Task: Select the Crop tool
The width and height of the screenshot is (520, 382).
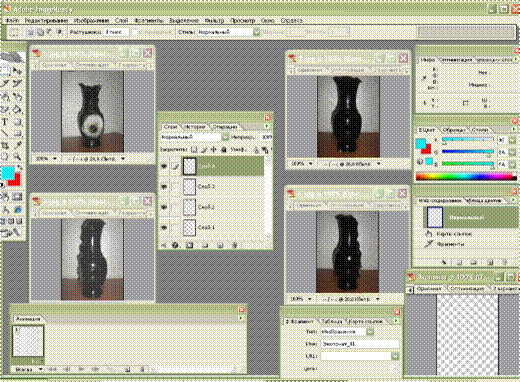Action: tap(5, 145)
